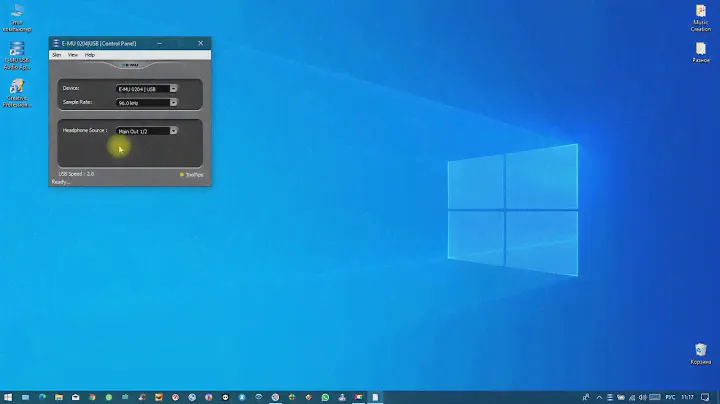Open the Creative Professional desktop shortcut
The image size is (720, 404).
pyautogui.click(x=17, y=91)
